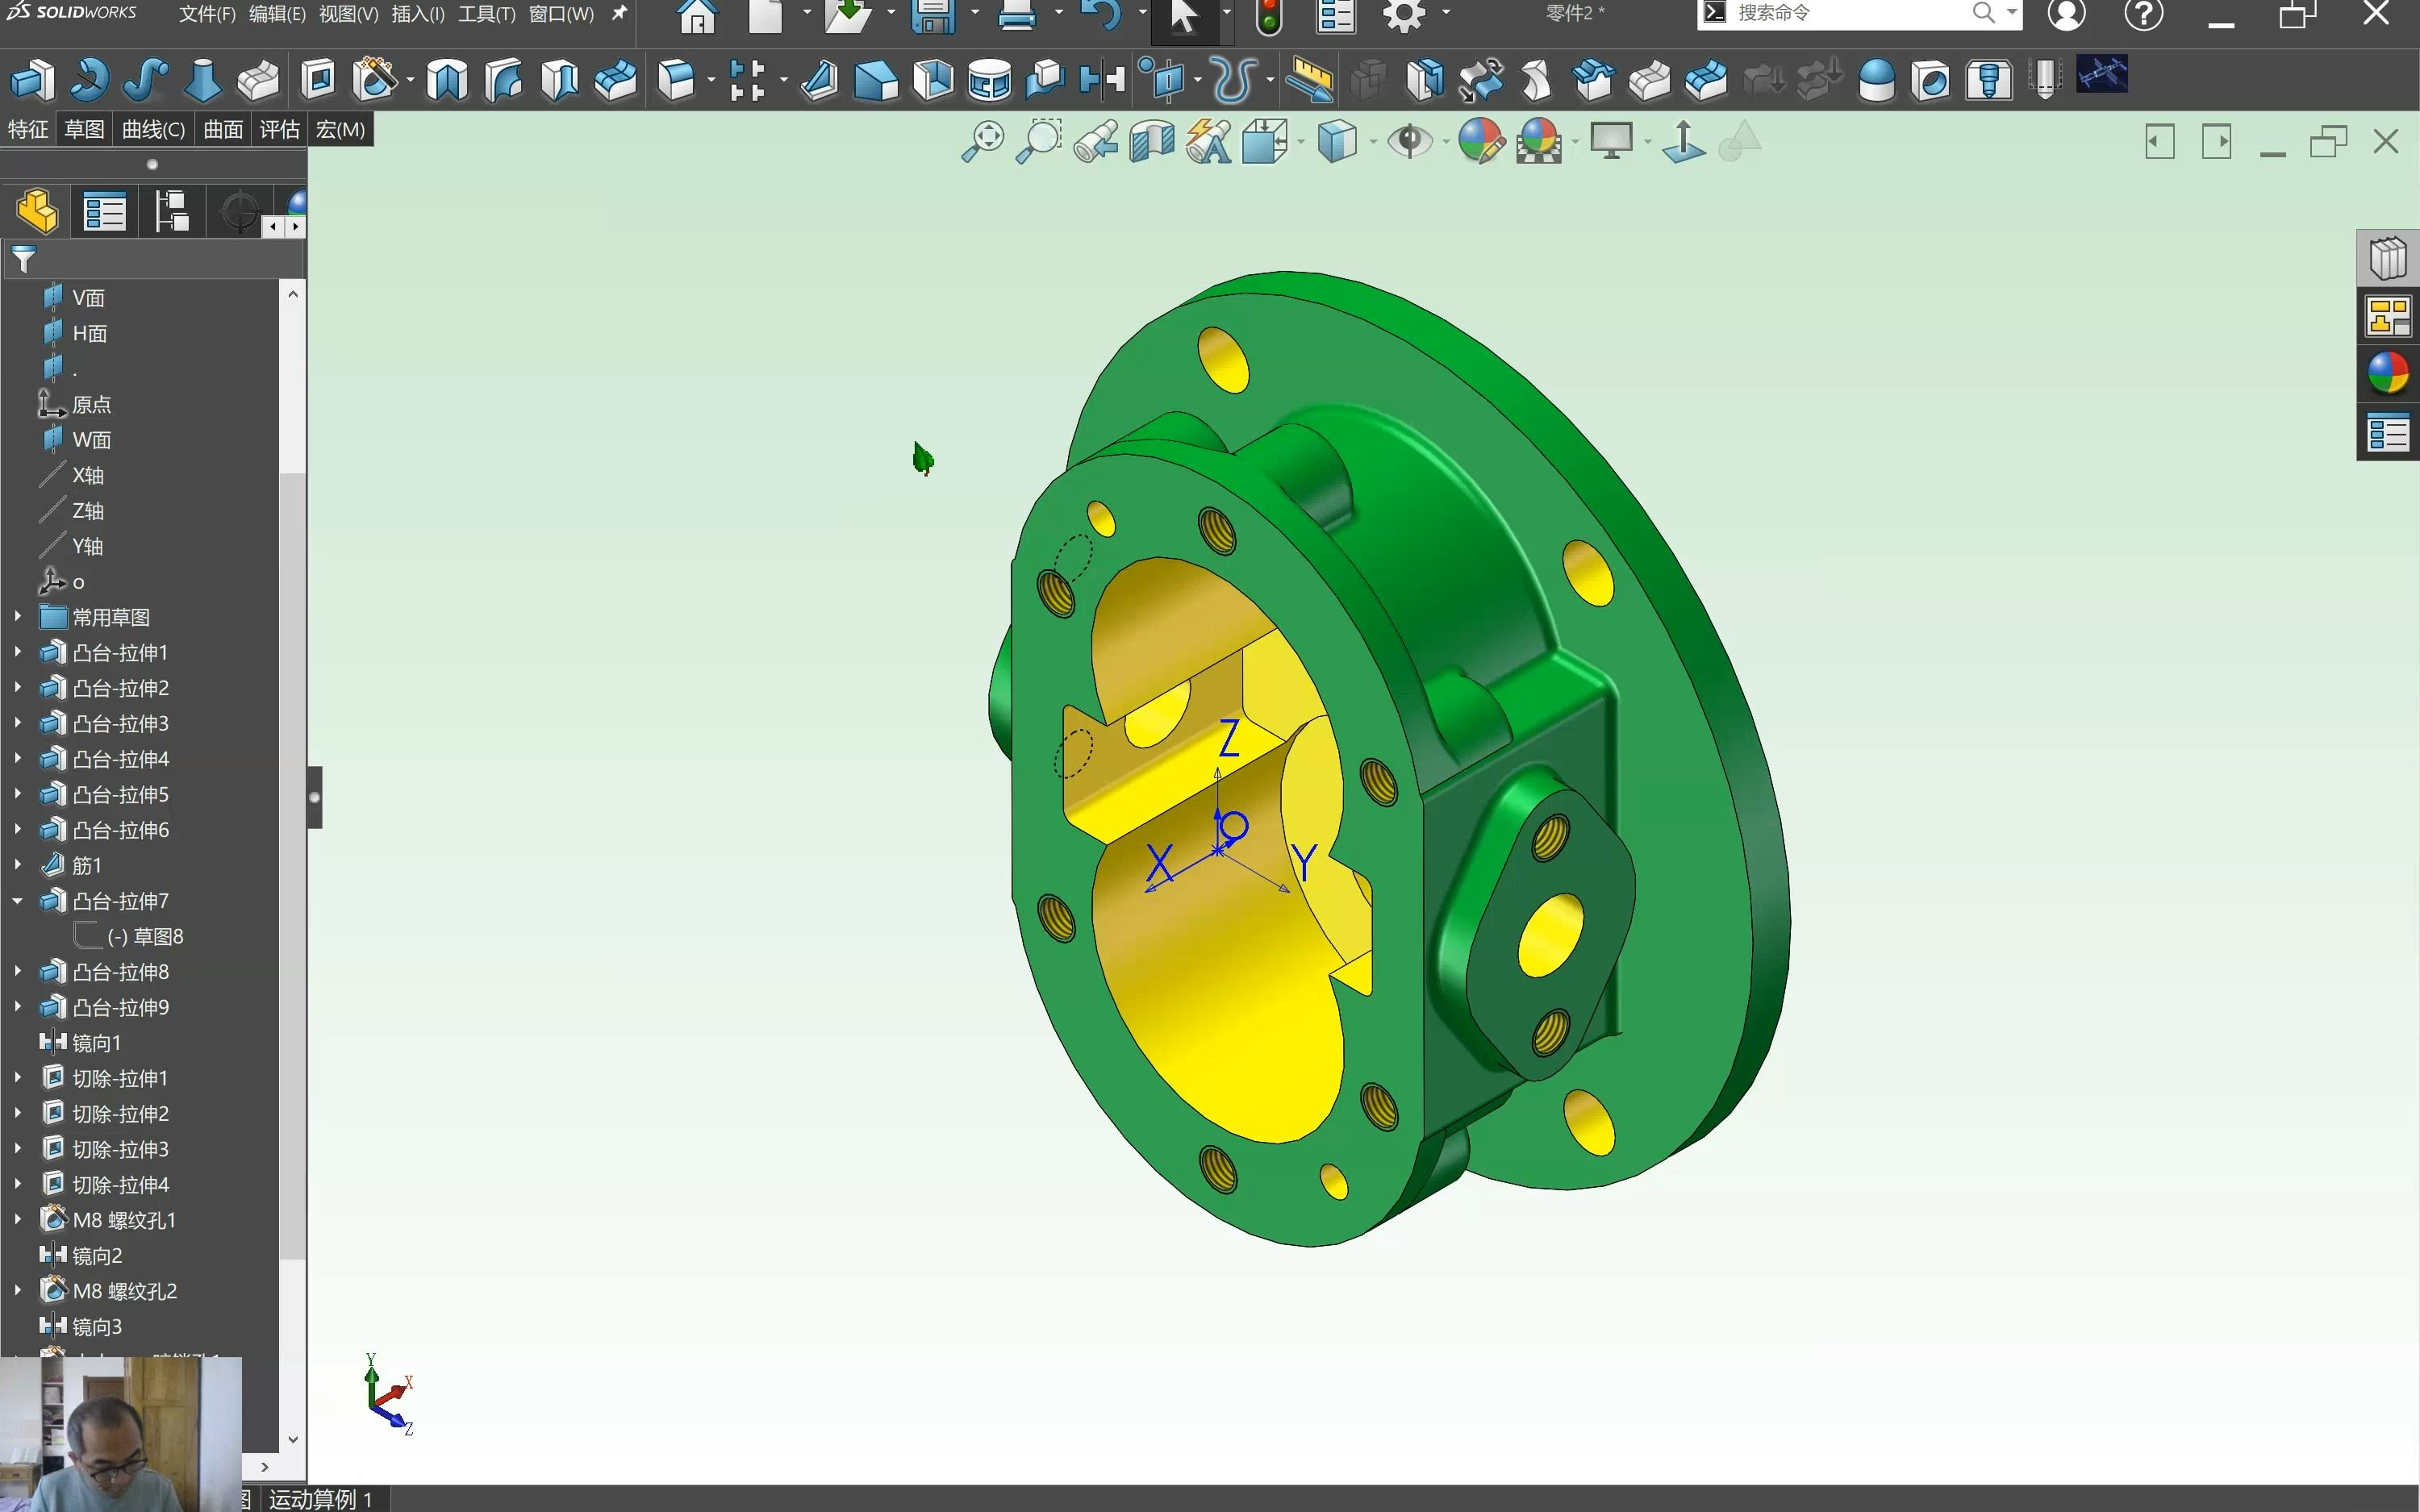Select the Rib feature tool
The image size is (2420, 1512).
(x=819, y=80)
